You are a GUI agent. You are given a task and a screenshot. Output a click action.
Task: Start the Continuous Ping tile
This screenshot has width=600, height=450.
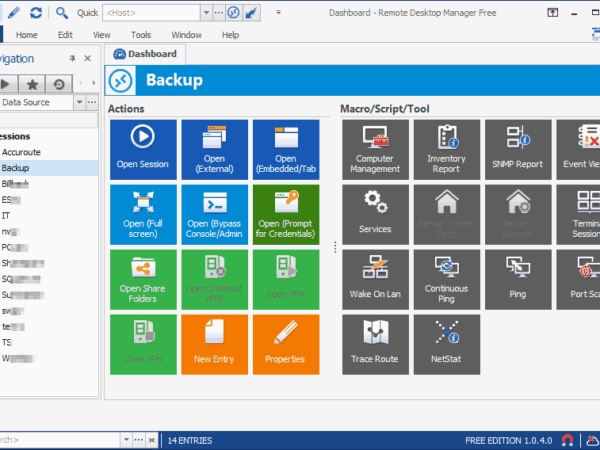tap(447, 280)
